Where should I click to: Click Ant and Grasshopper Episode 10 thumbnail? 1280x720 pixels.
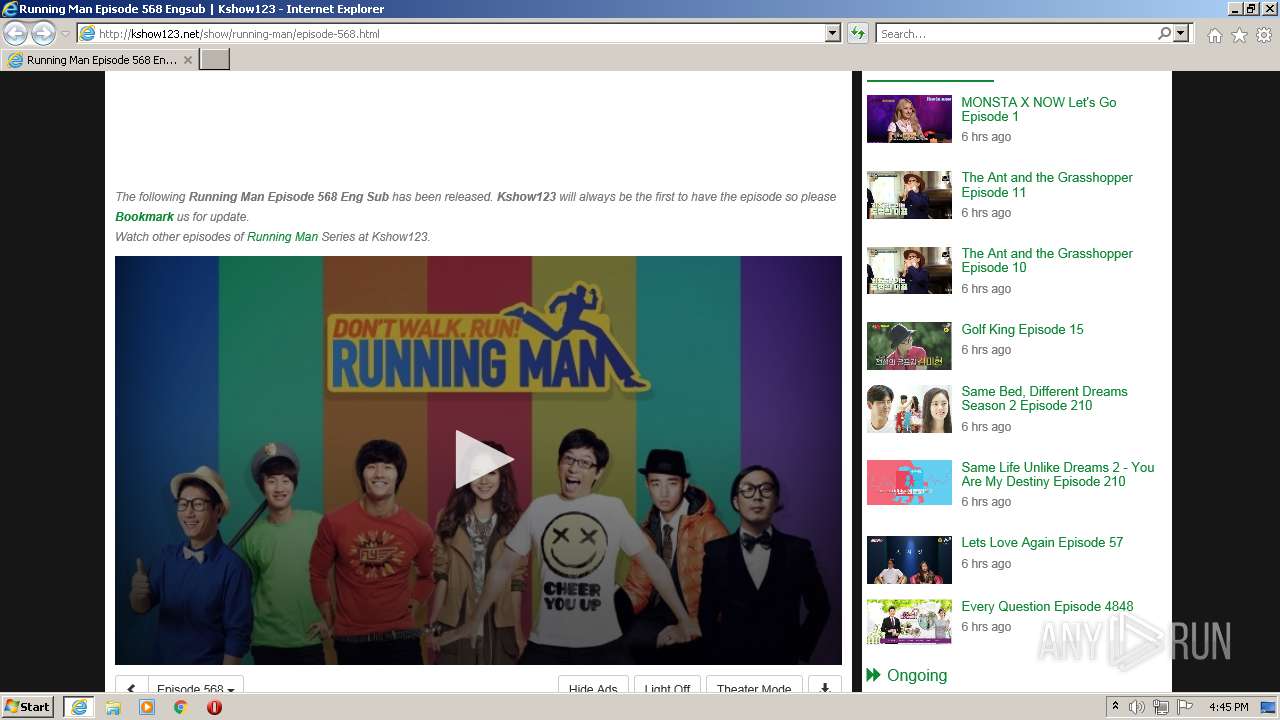909,270
